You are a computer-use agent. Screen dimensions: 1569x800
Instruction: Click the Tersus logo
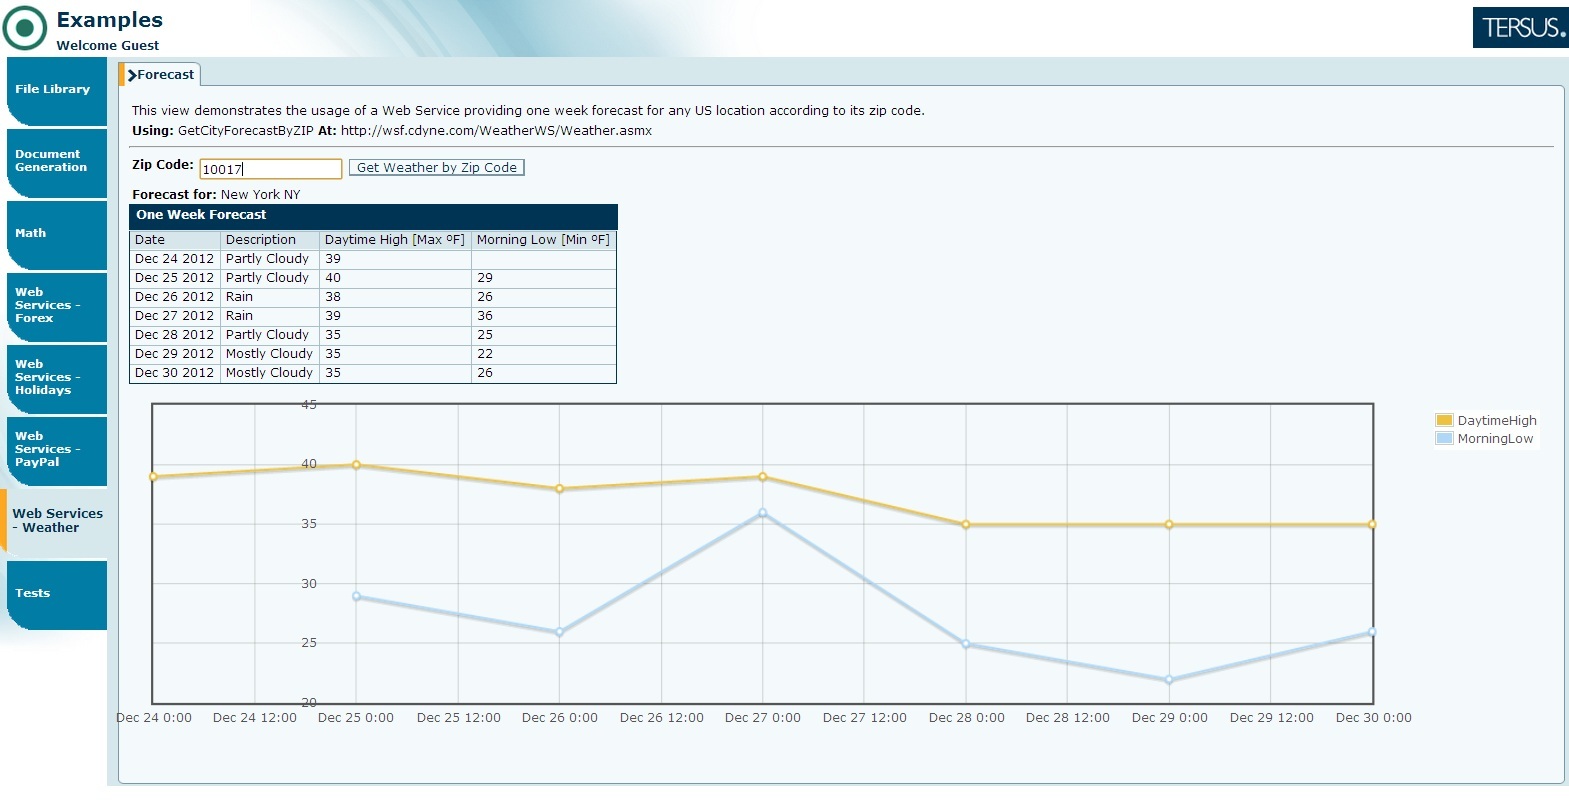[1520, 27]
